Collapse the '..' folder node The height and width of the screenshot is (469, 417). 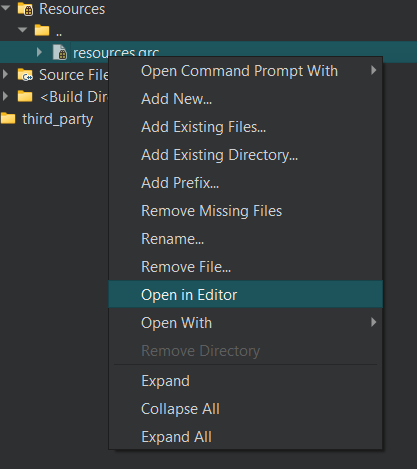[x=23, y=30]
